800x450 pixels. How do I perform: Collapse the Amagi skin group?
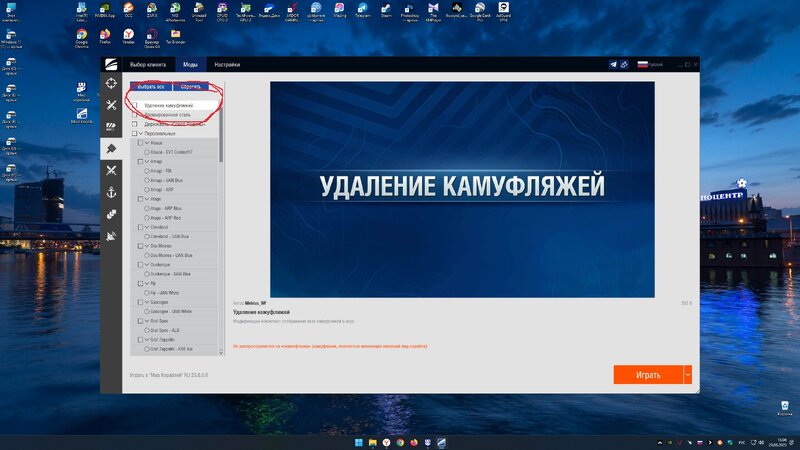pos(149,161)
